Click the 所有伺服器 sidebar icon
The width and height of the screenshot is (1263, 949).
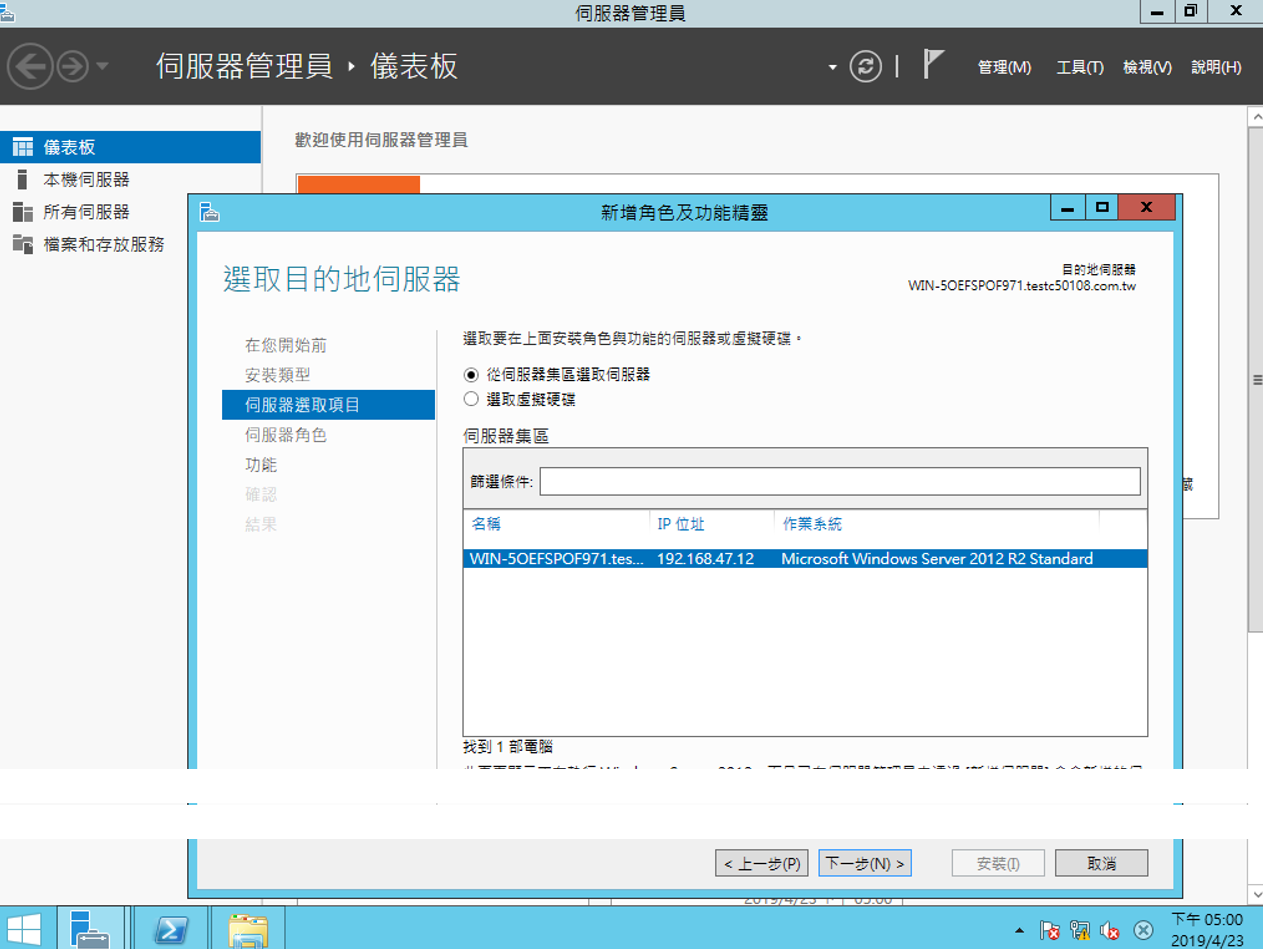pos(22,212)
